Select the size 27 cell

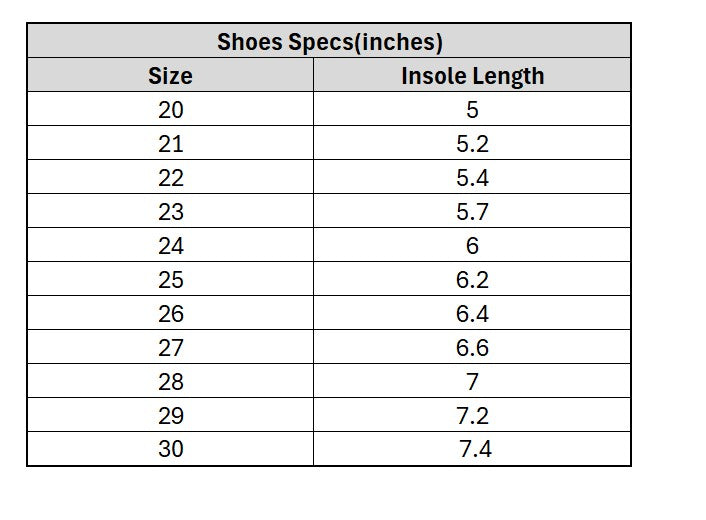tap(170, 348)
